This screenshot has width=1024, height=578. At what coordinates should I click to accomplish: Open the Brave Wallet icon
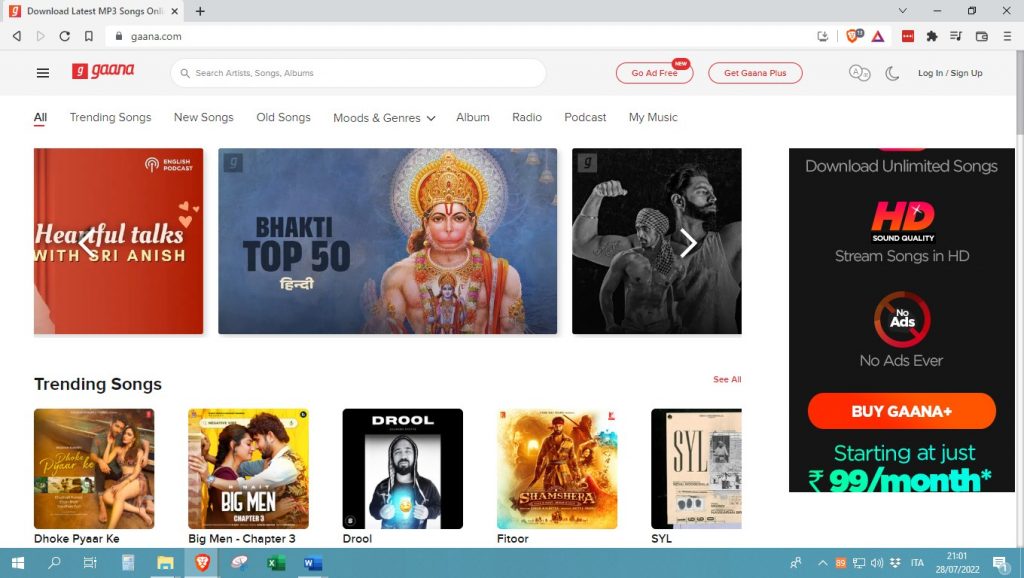point(983,36)
